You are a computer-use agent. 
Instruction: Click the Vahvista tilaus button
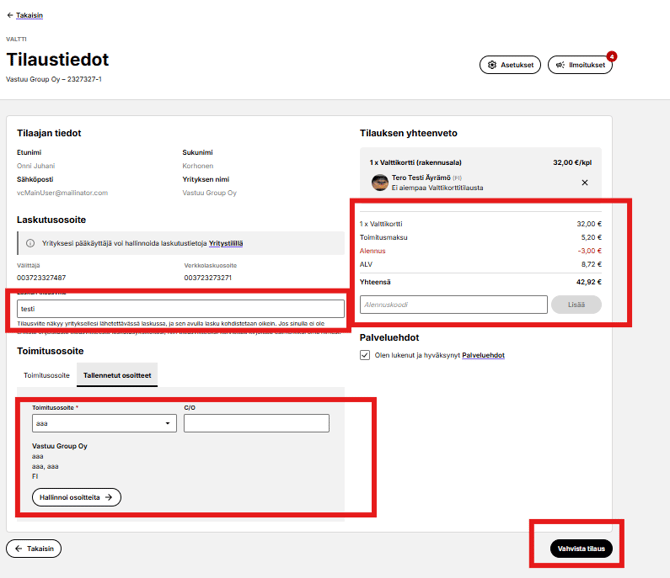tap(581, 549)
